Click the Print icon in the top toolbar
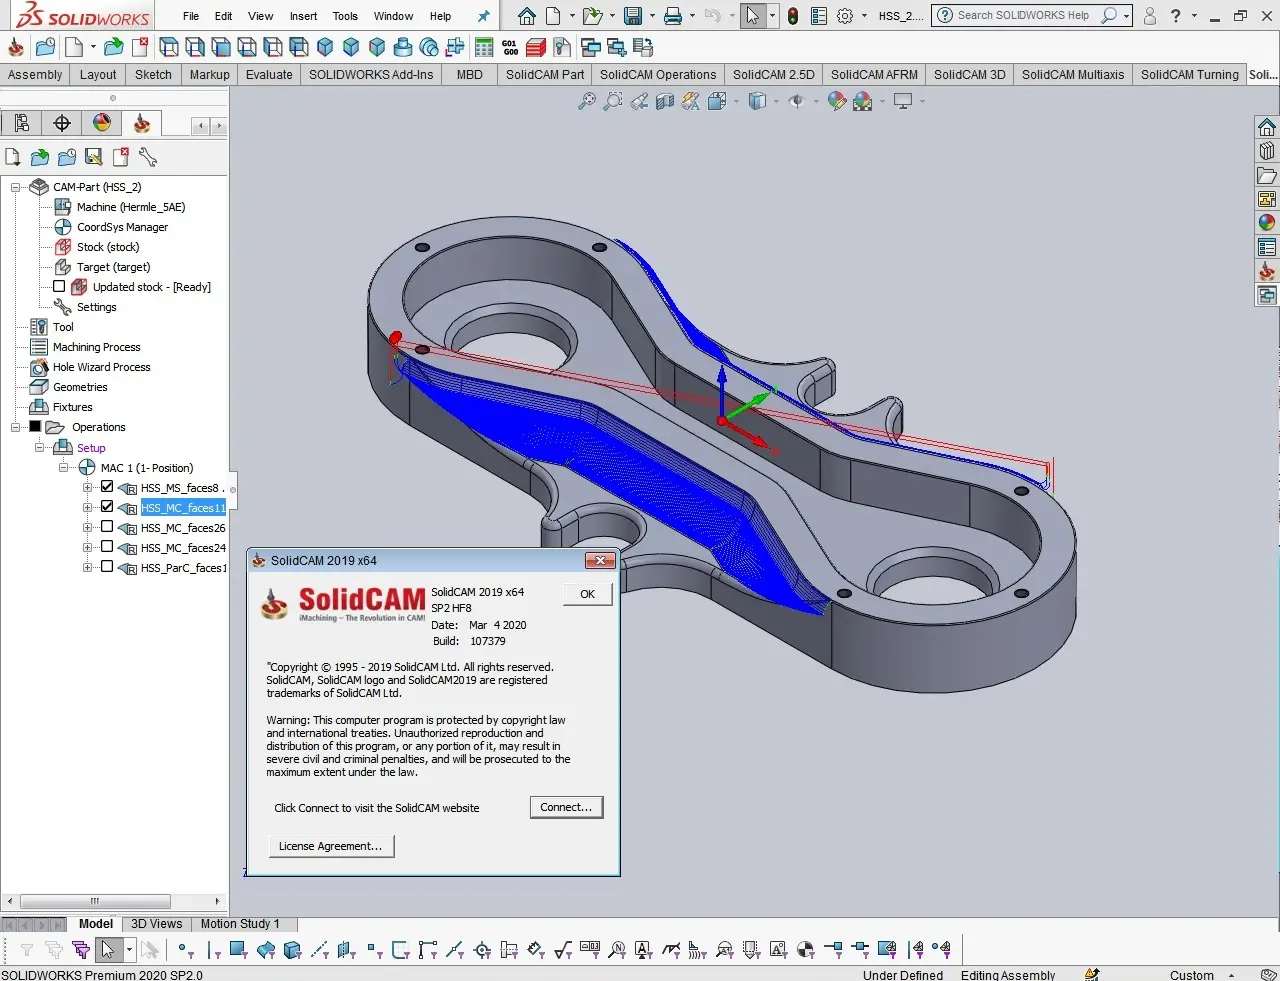The image size is (1280, 981). click(674, 16)
